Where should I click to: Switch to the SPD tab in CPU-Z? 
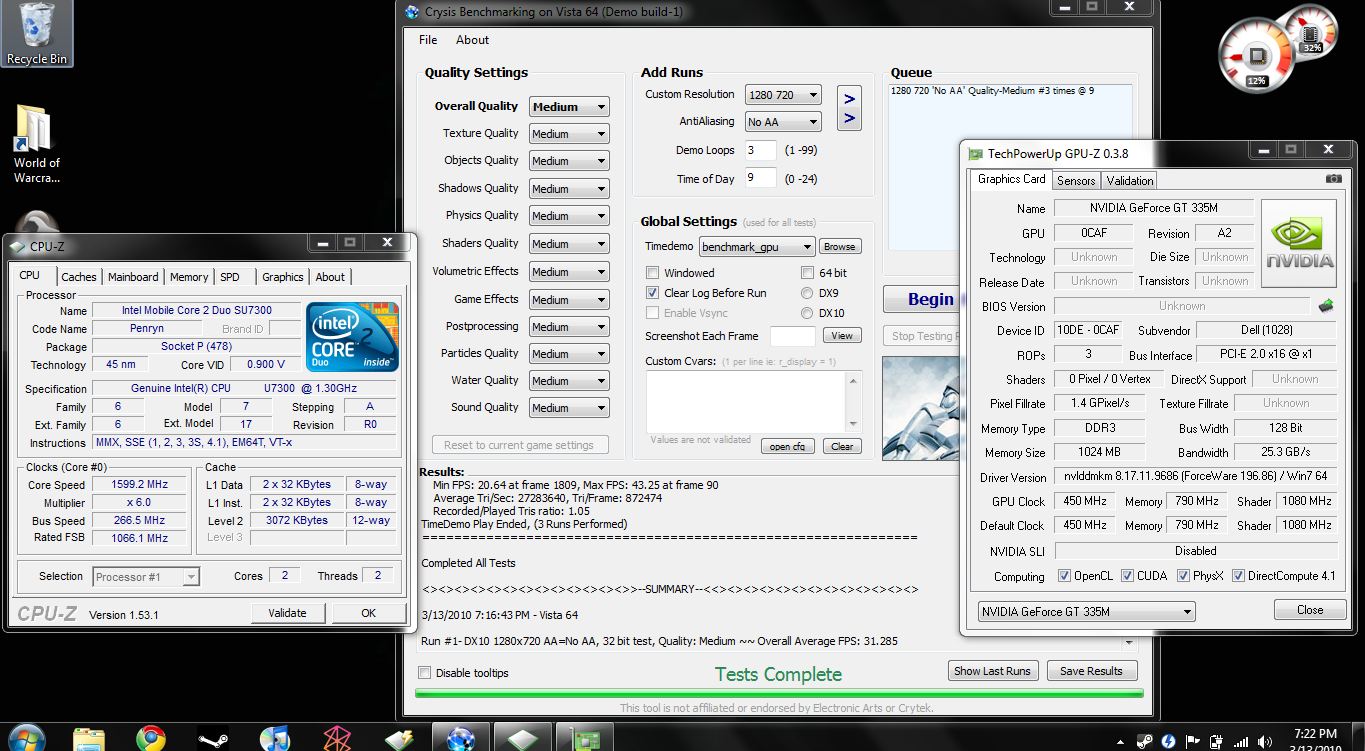pyautogui.click(x=230, y=277)
